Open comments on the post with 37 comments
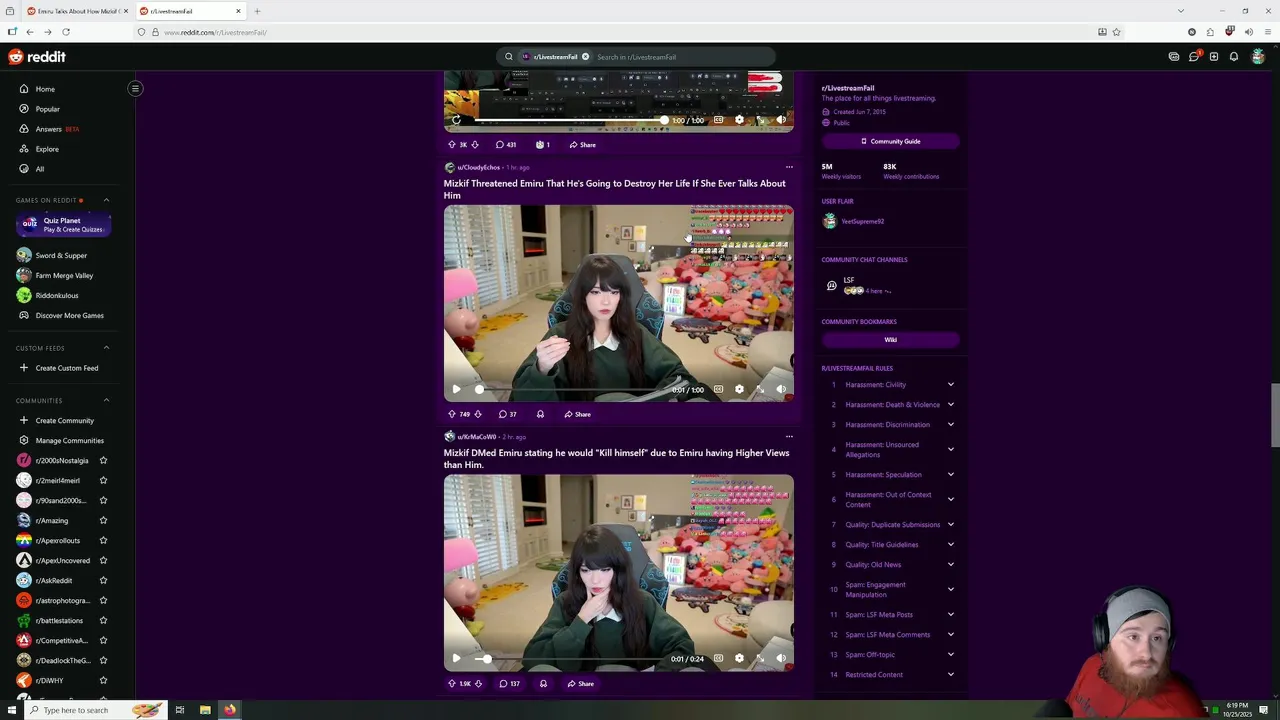The height and width of the screenshot is (720, 1280). click(x=507, y=414)
